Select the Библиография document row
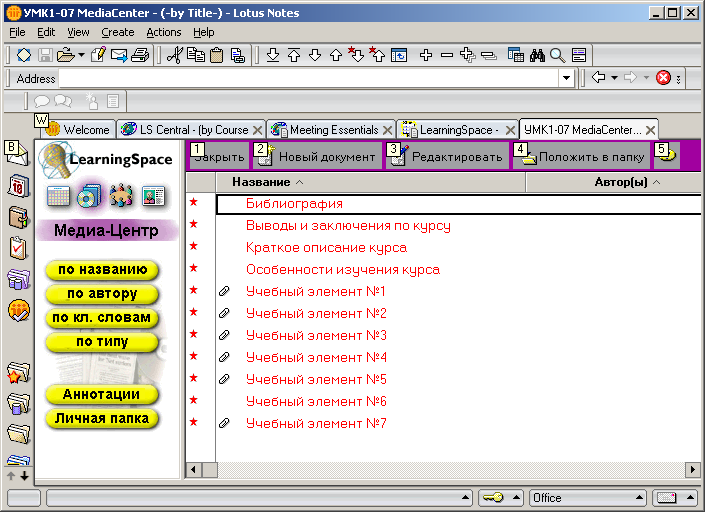Image resolution: width=705 pixels, height=512 pixels. [459, 204]
